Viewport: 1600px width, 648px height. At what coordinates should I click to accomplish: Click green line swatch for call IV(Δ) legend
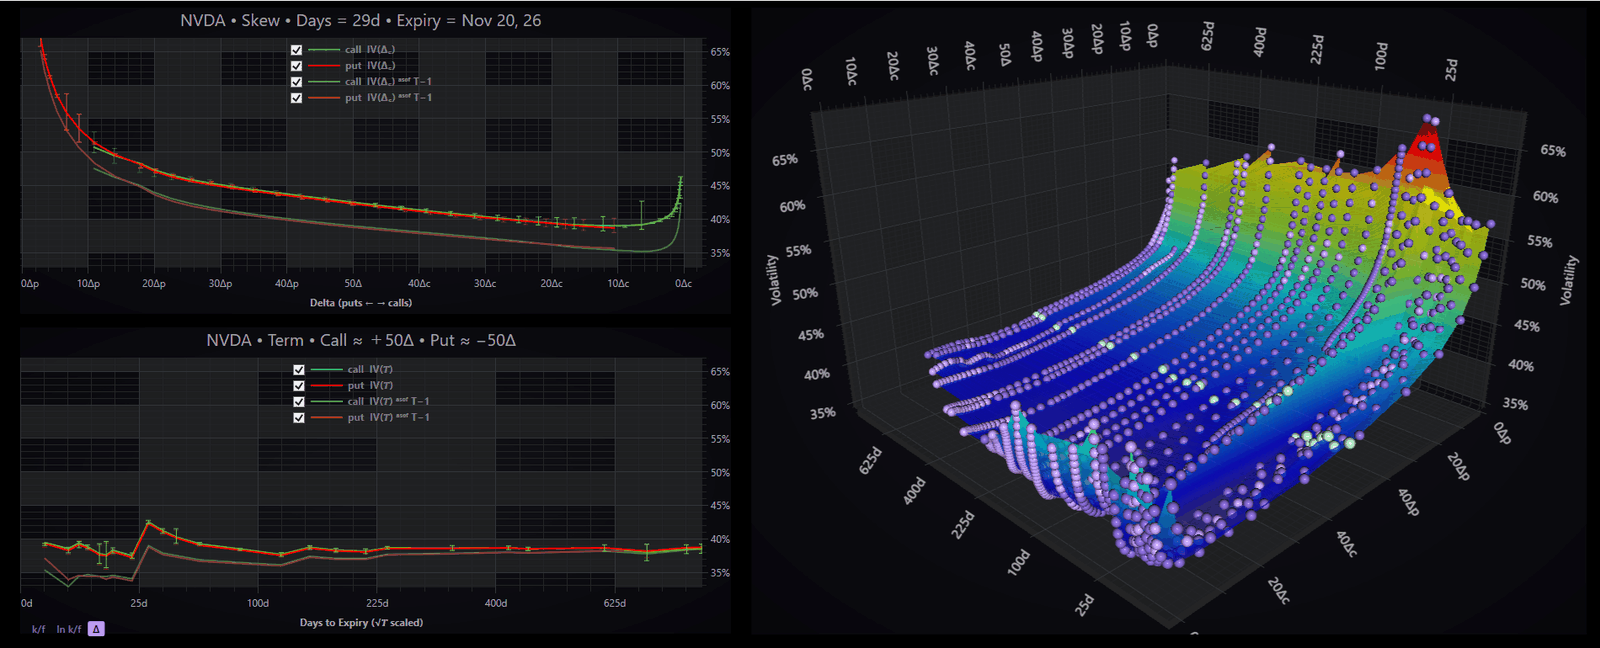(x=323, y=50)
